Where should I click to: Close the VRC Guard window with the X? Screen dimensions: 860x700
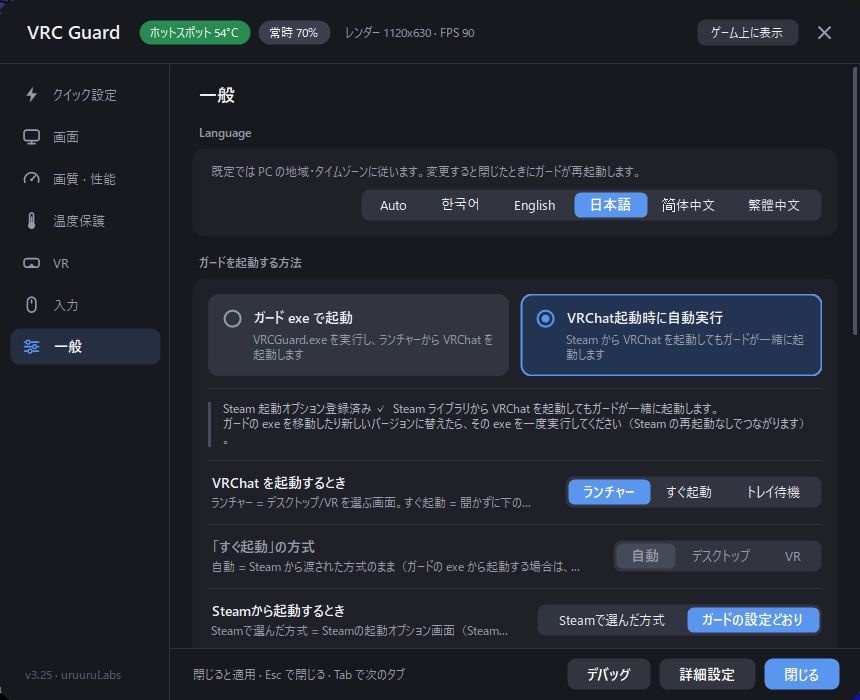(x=824, y=33)
